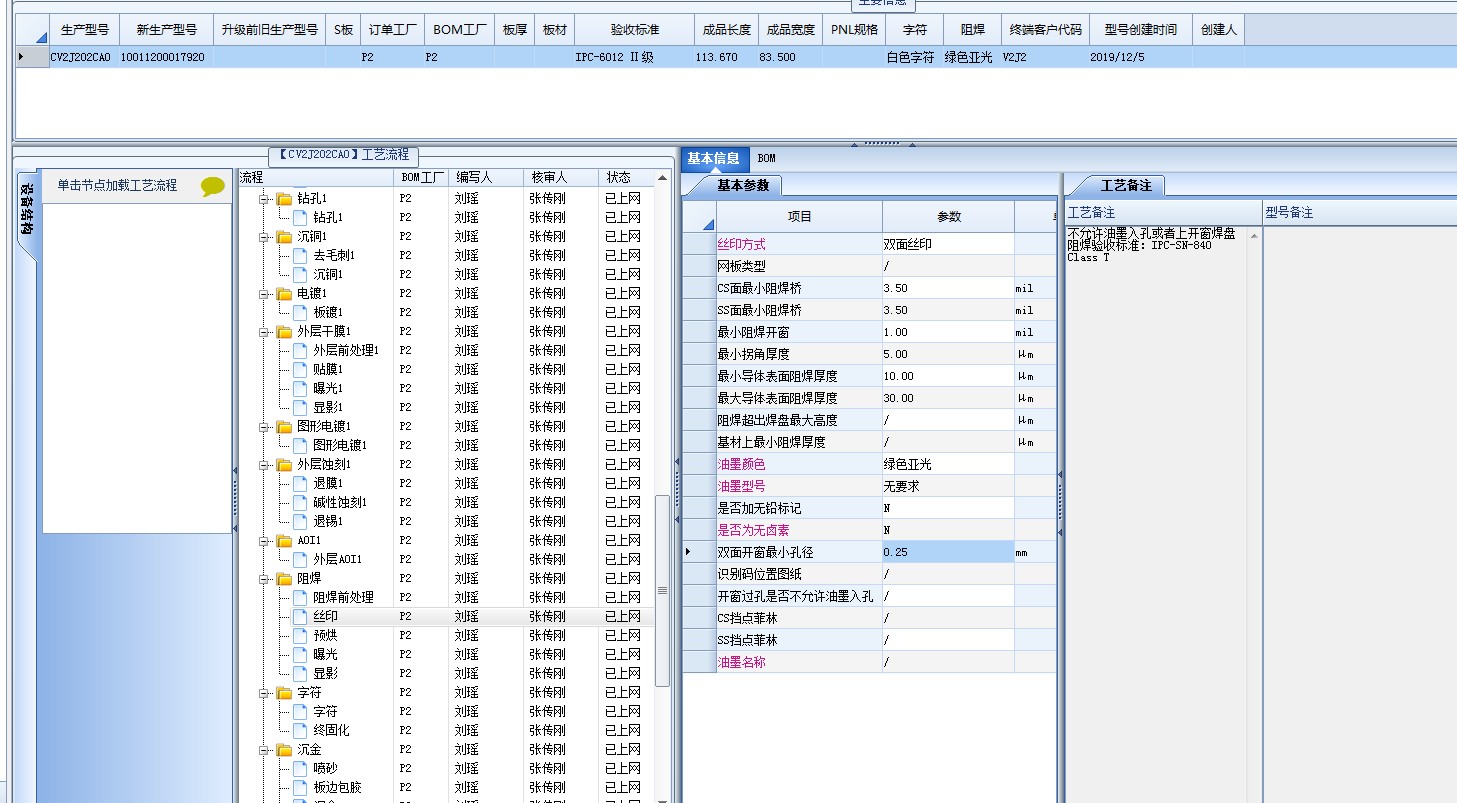This screenshot has width=1457, height=803.
Task: Open the BOM tab
Action: click(x=766, y=158)
